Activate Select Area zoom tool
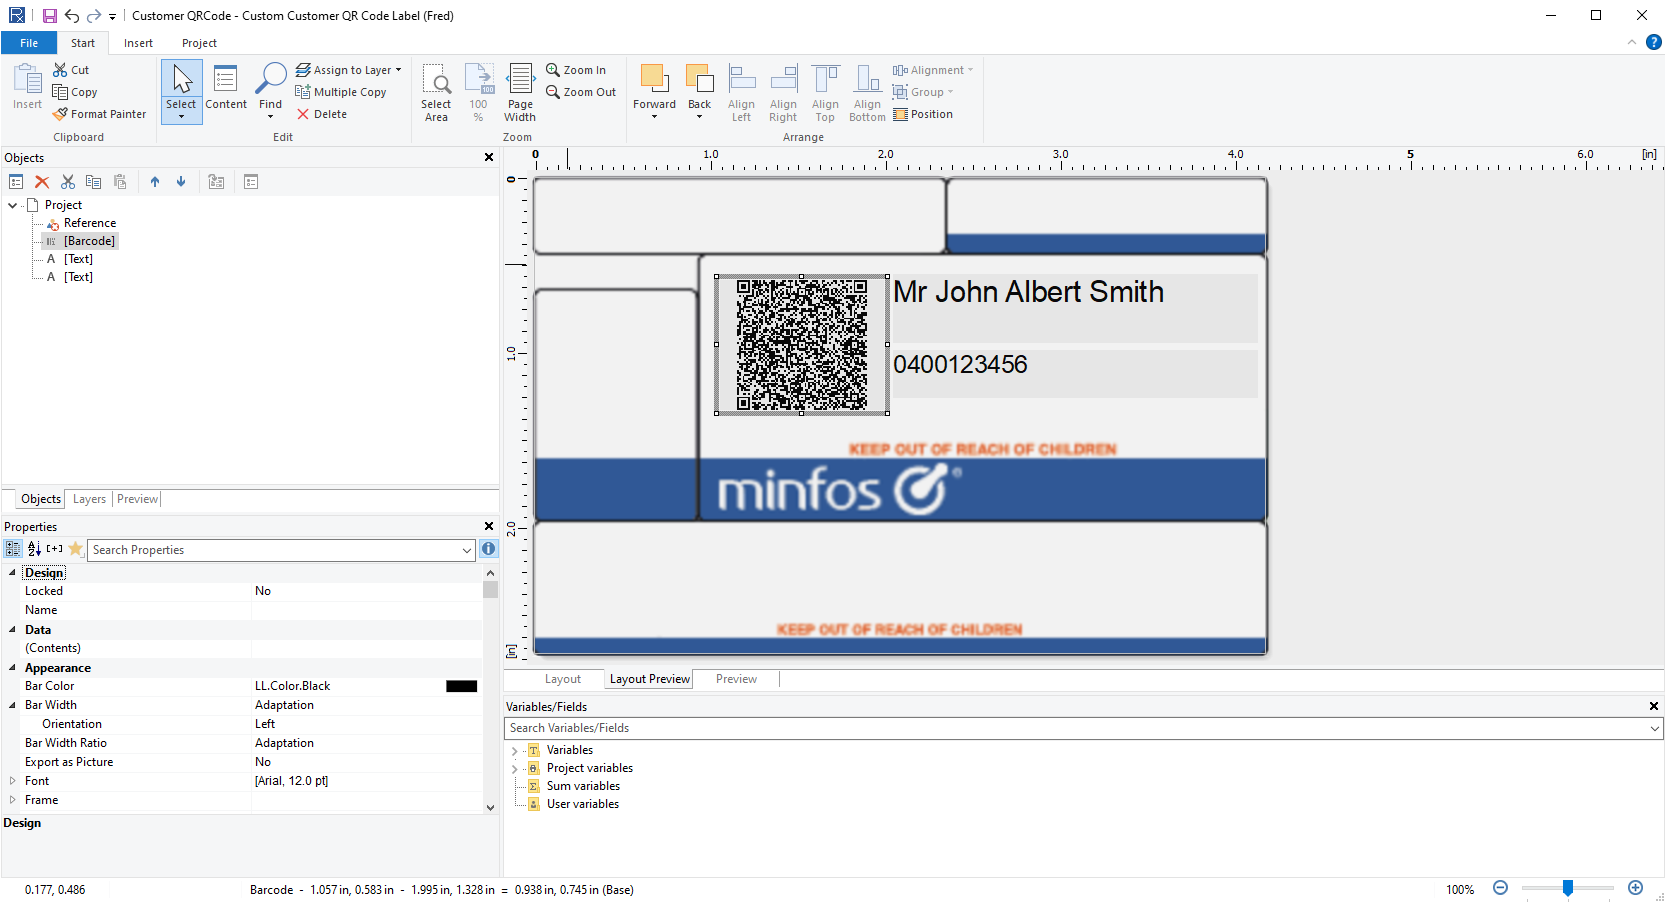The height and width of the screenshot is (903, 1666). point(436,93)
